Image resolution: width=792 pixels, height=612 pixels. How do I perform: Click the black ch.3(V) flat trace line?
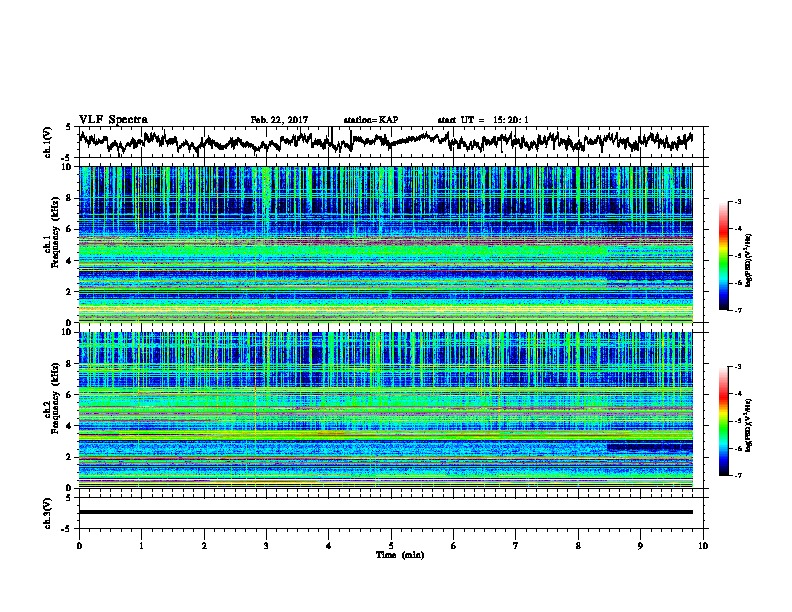pyautogui.click(x=385, y=512)
